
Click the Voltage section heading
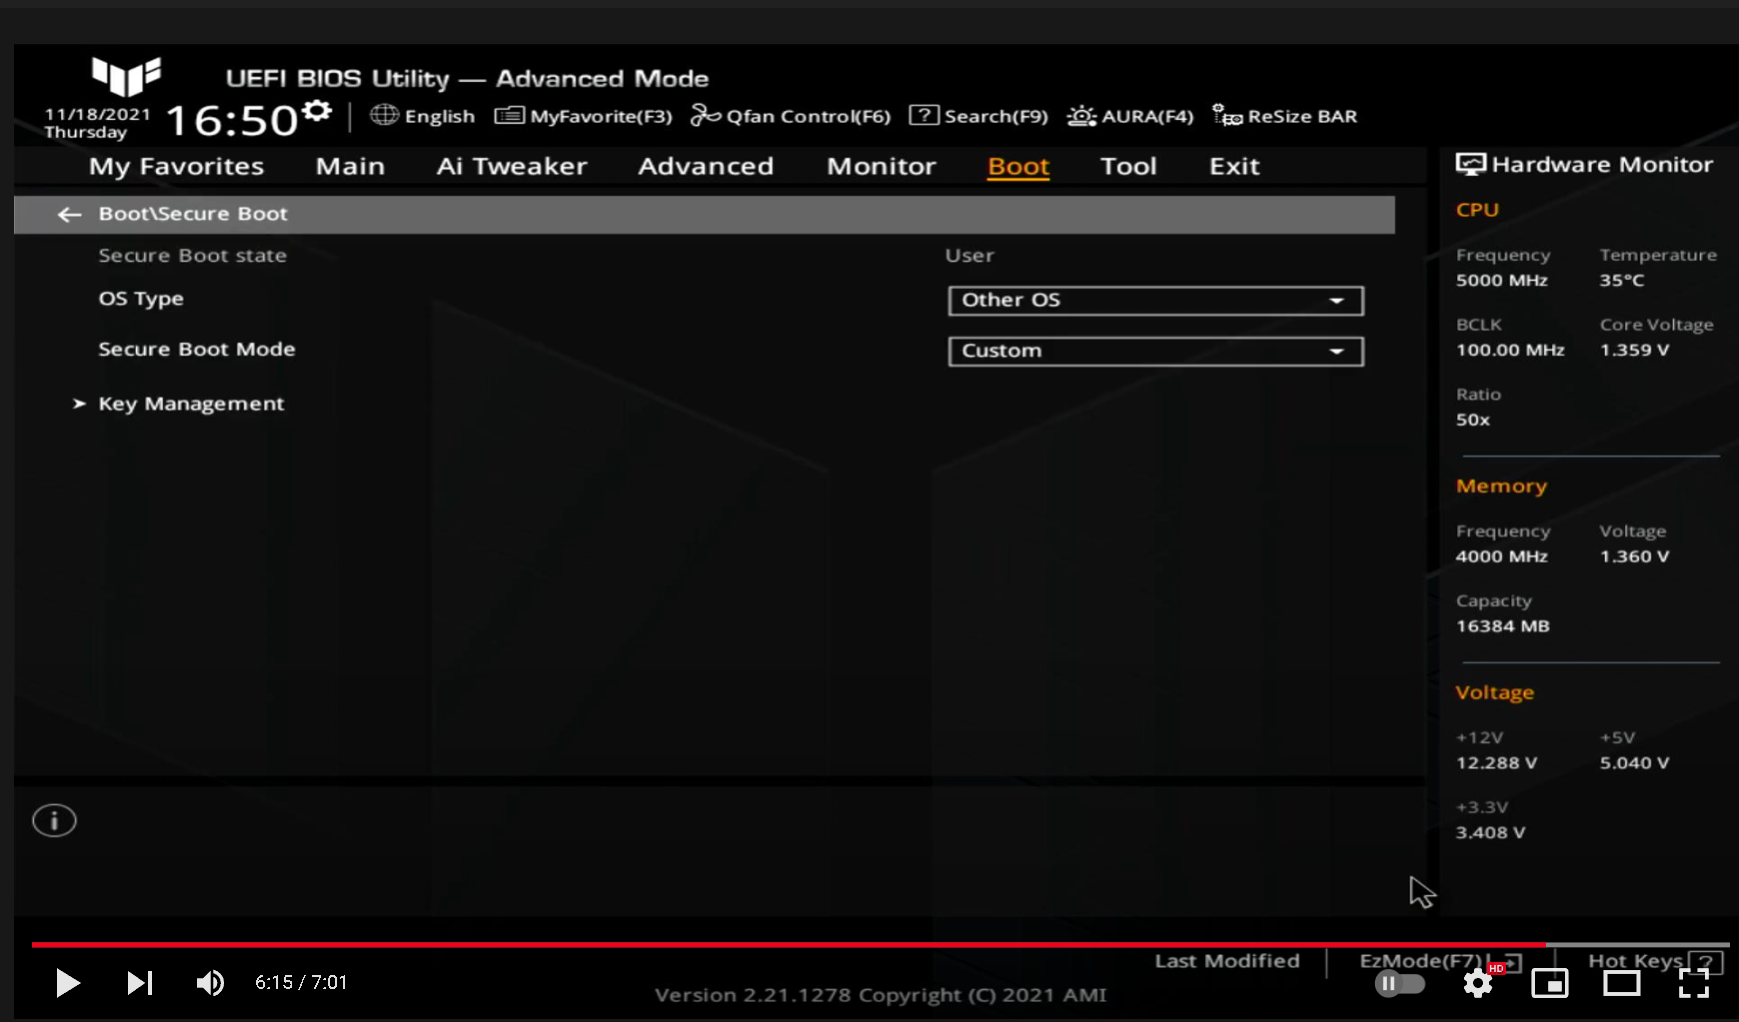[1494, 692]
